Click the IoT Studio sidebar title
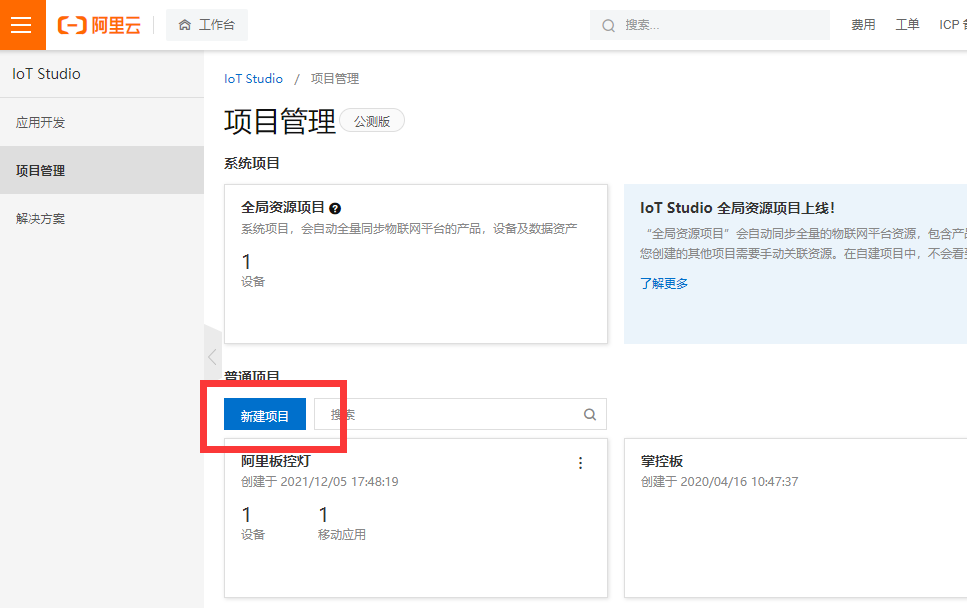 coord(46,73)
